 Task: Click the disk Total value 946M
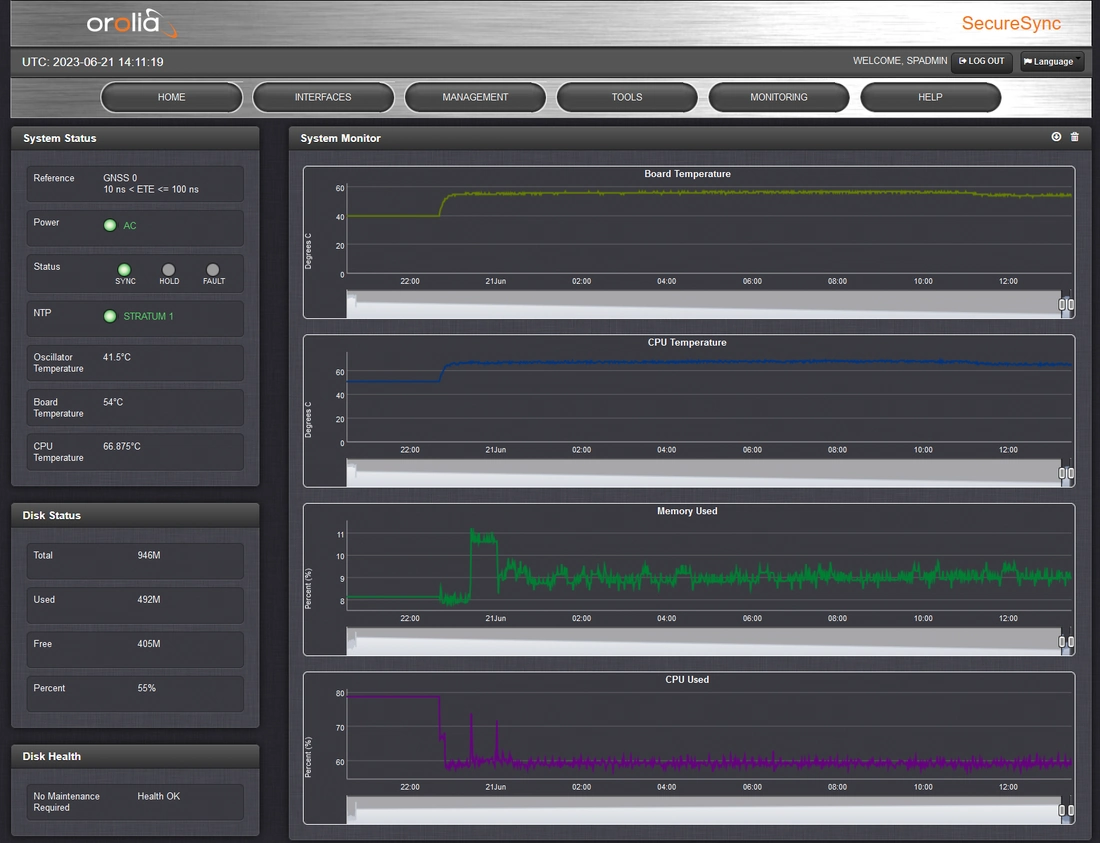(x=149, y=555)
